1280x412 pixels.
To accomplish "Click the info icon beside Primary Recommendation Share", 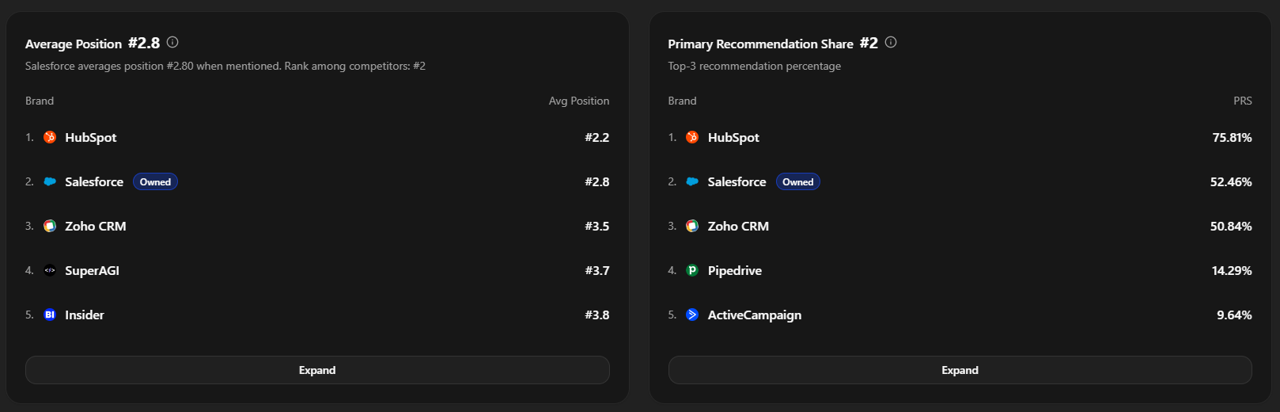I will 891,43.
